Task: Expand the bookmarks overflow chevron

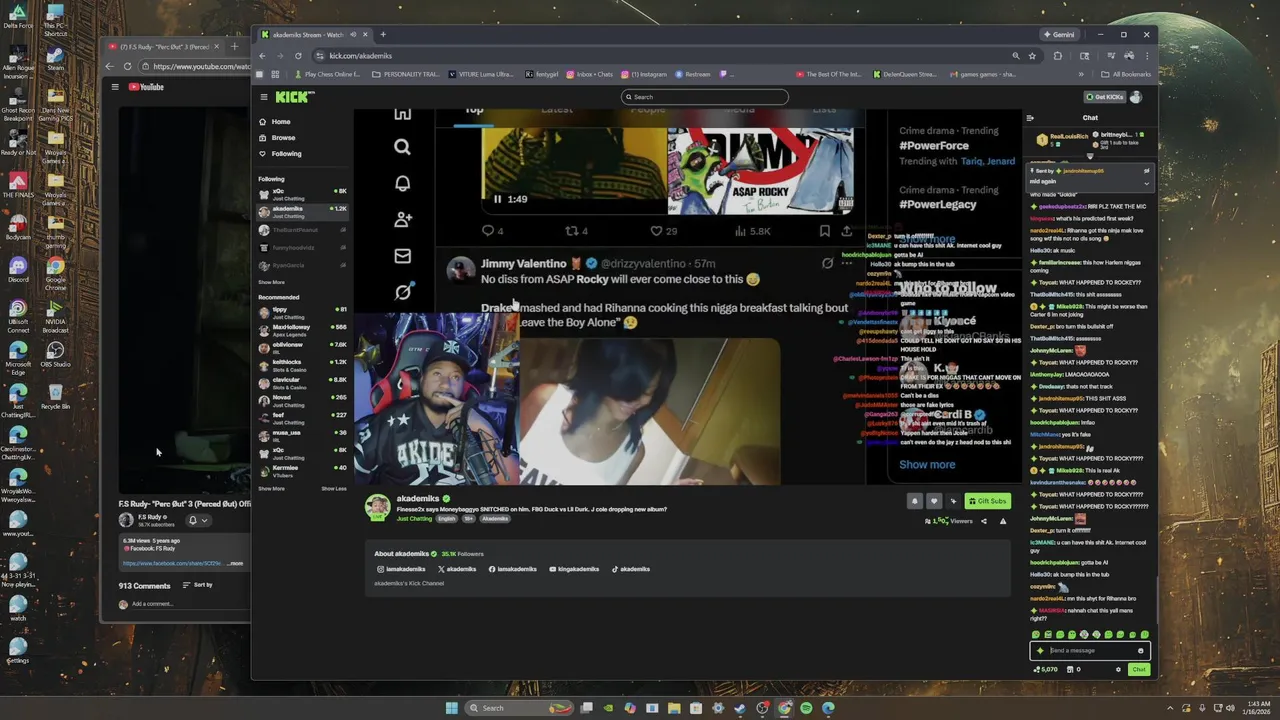Action: click(1081, 74)
